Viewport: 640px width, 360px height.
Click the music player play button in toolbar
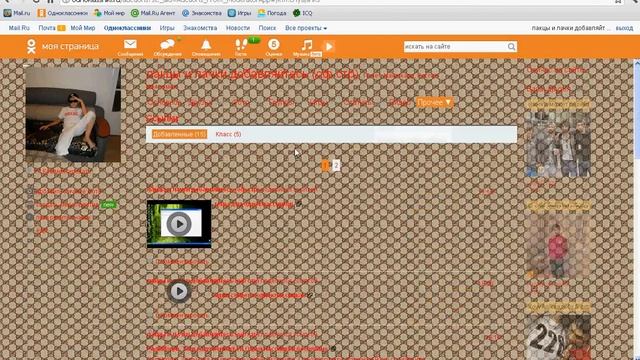pos(329,47)
